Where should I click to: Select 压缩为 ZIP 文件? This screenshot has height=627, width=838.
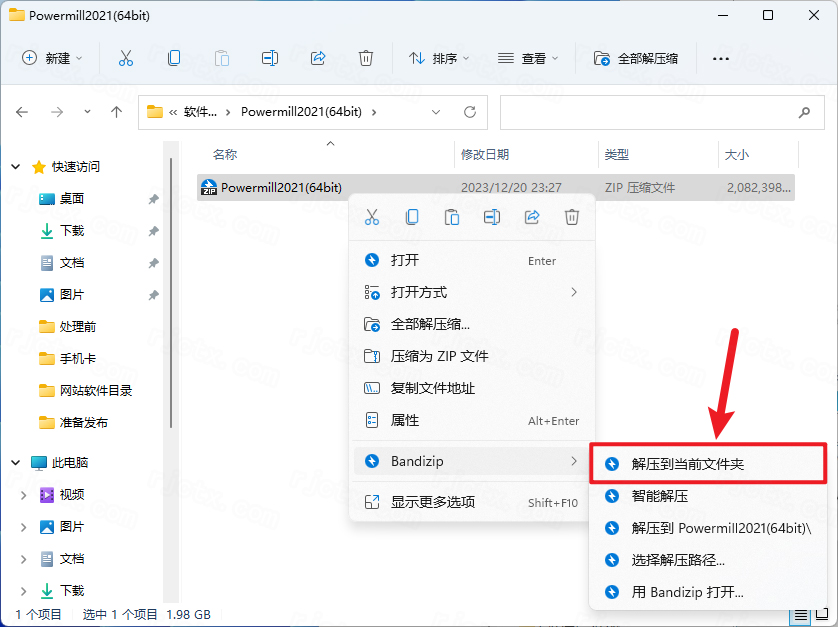(x=471, y=356)
